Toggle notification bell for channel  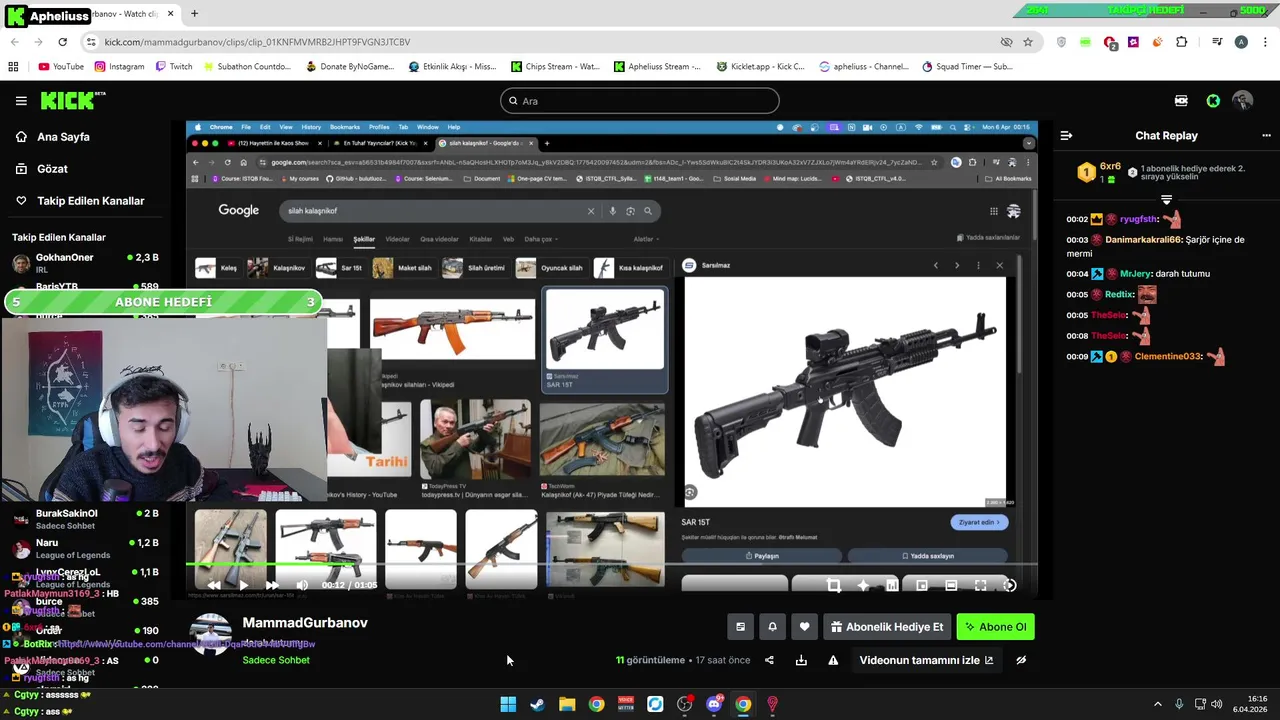click(x=772, y=627)
